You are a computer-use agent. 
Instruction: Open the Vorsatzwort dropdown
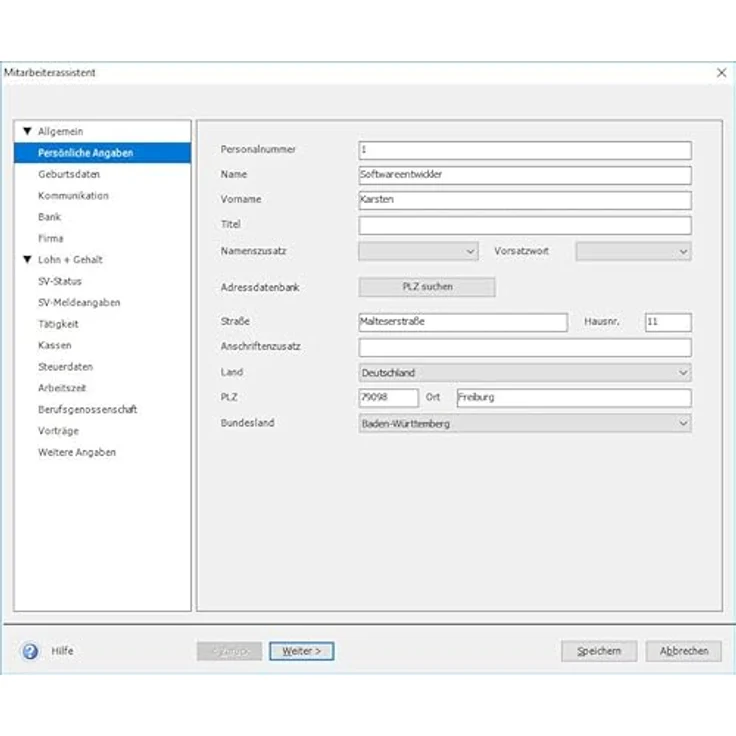tap(633, 252)
